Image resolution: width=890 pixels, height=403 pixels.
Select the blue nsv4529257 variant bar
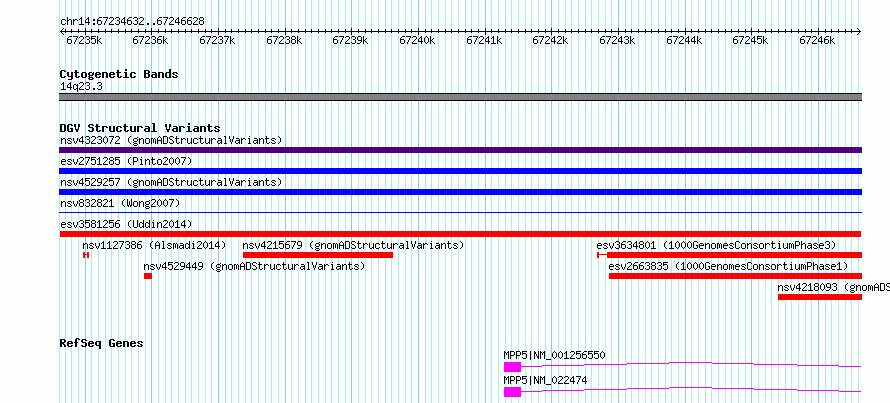tap(460, 192)
